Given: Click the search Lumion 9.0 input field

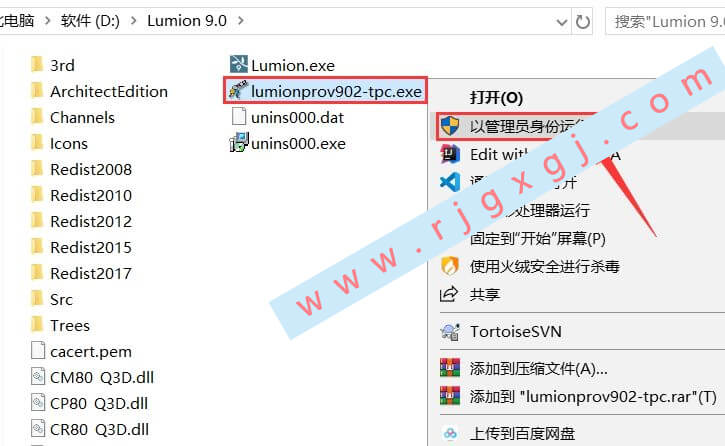Looking at the screenshot, I should 665,22.
